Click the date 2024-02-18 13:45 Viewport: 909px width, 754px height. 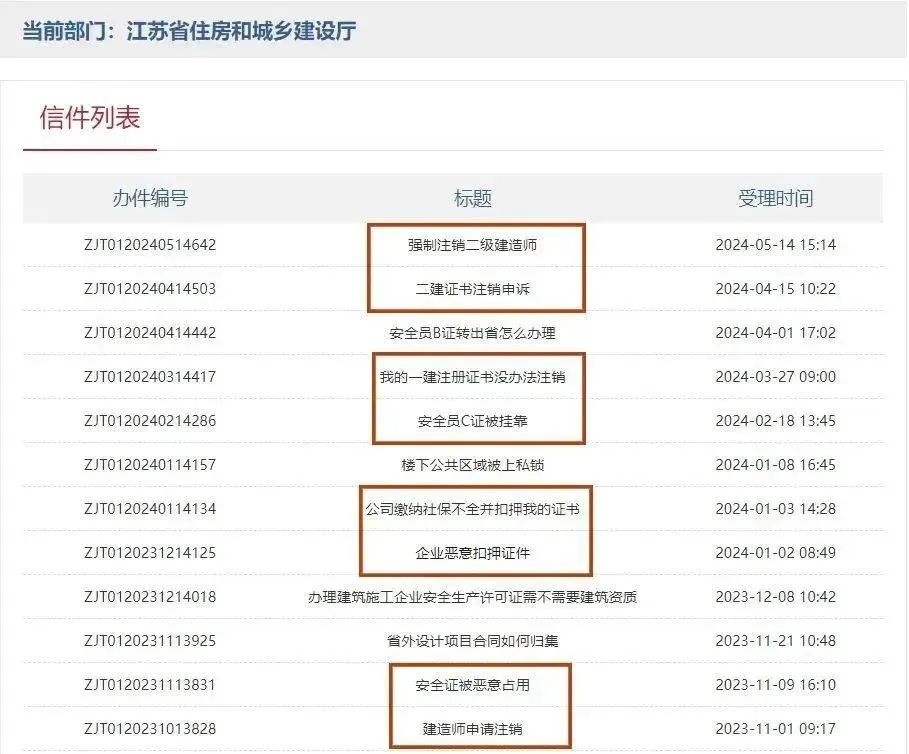click(x=776, y=421)
